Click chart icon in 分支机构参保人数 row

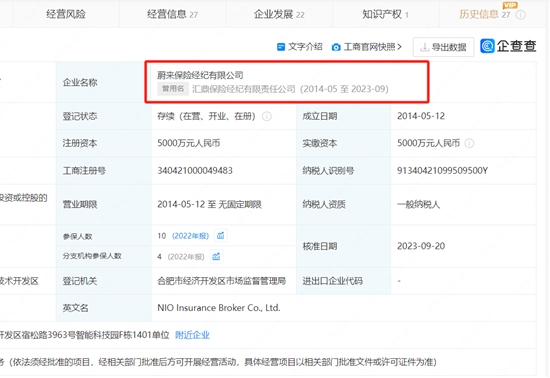tap(216, 257)
